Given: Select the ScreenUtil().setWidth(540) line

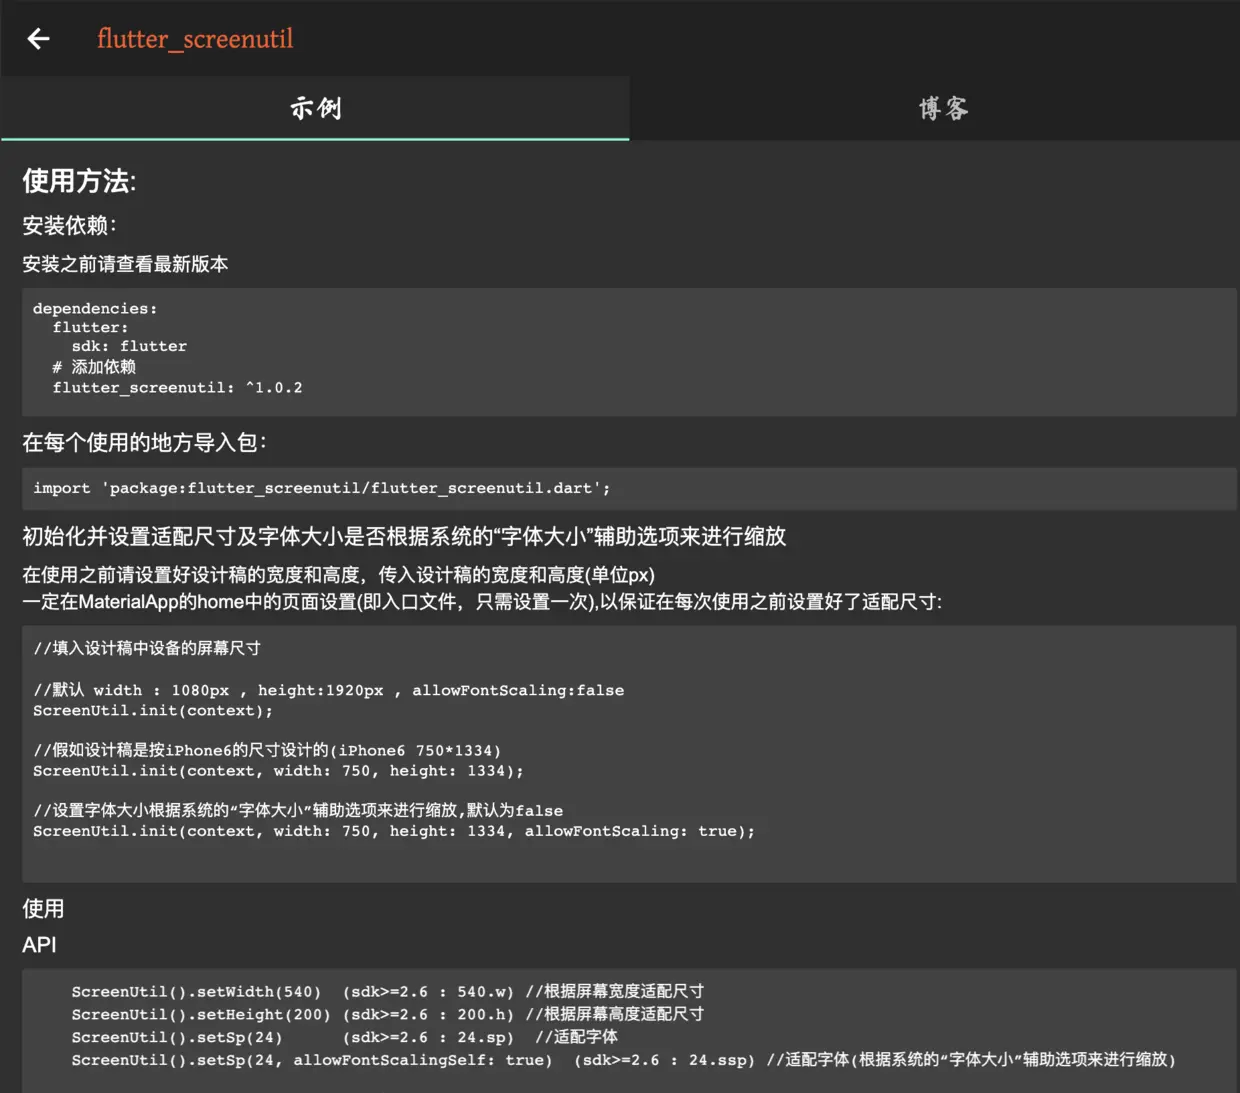Looking at the screenshot, I should pos(388,992).
